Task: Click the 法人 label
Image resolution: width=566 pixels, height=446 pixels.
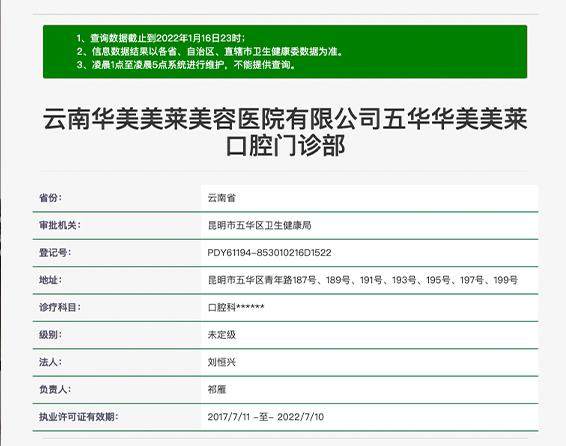Action: pos(50,362)
